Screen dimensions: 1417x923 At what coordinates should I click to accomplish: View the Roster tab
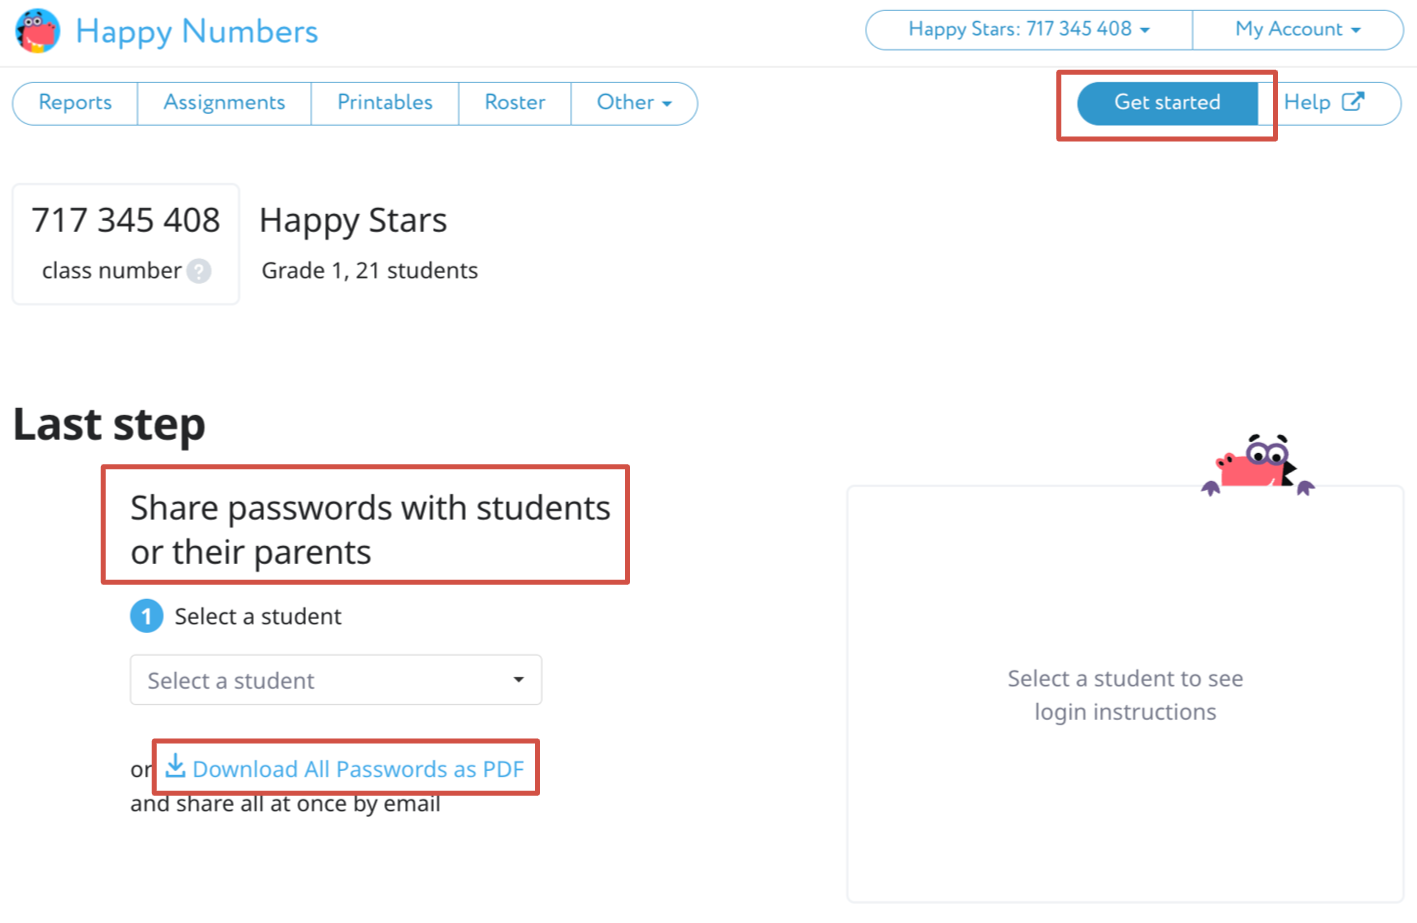click(515, 103)
